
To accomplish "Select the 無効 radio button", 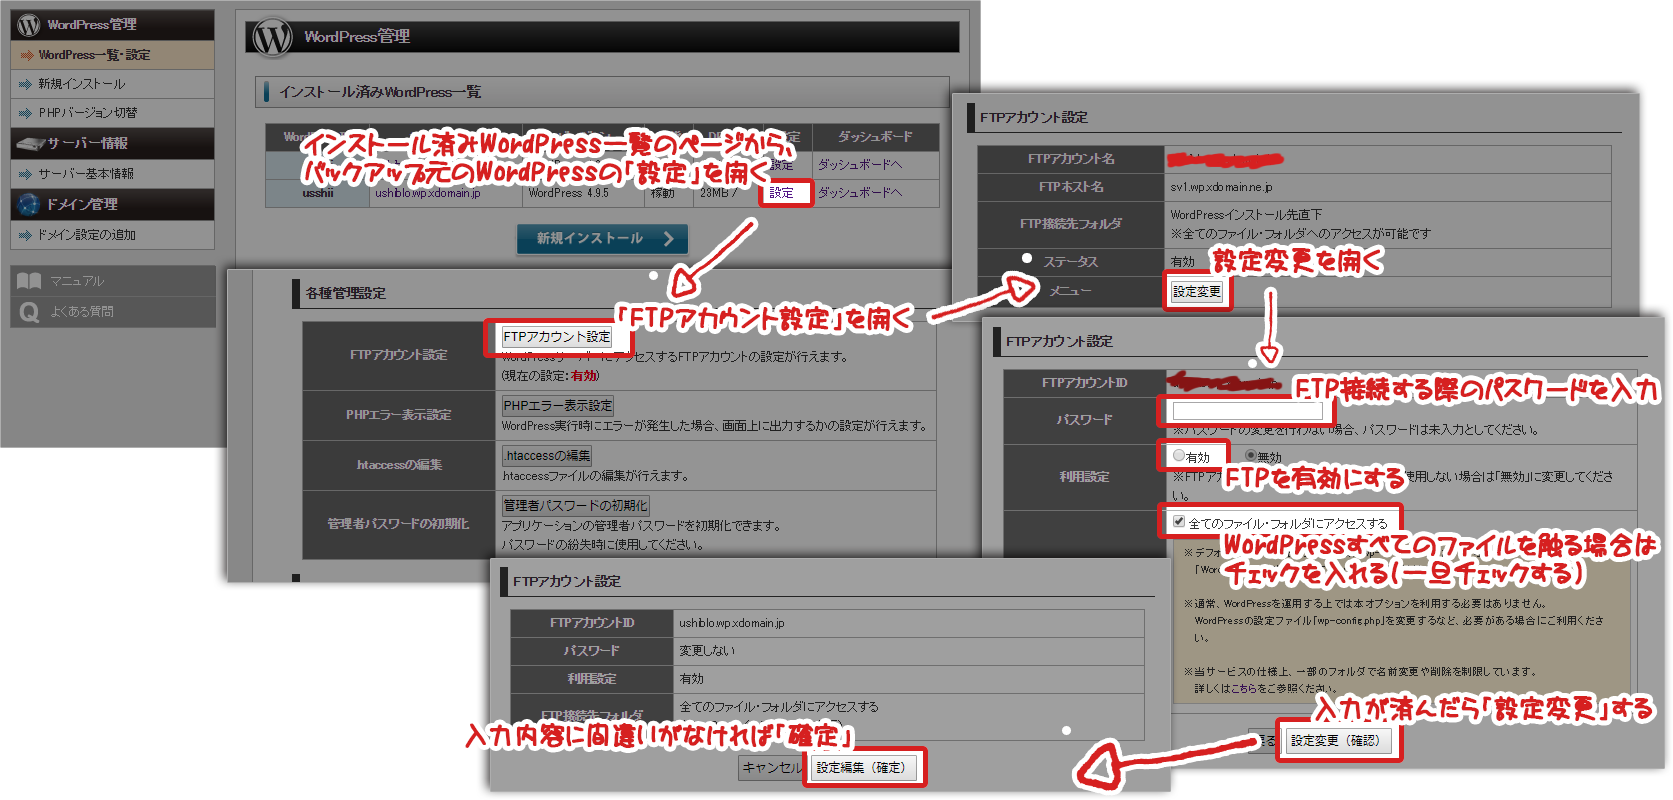I will click(x=1251, y=456).
